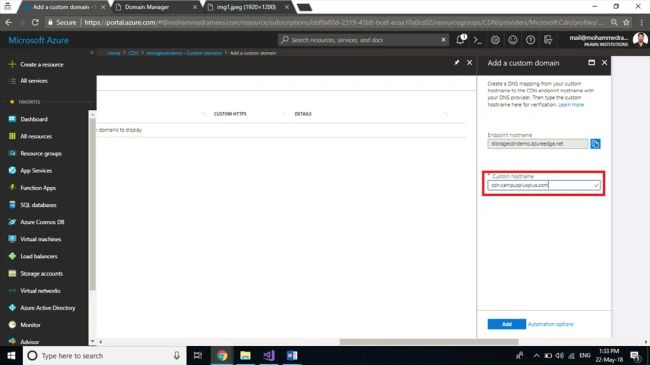
Task: Search resources, services, and docs box
Action: 363,40
